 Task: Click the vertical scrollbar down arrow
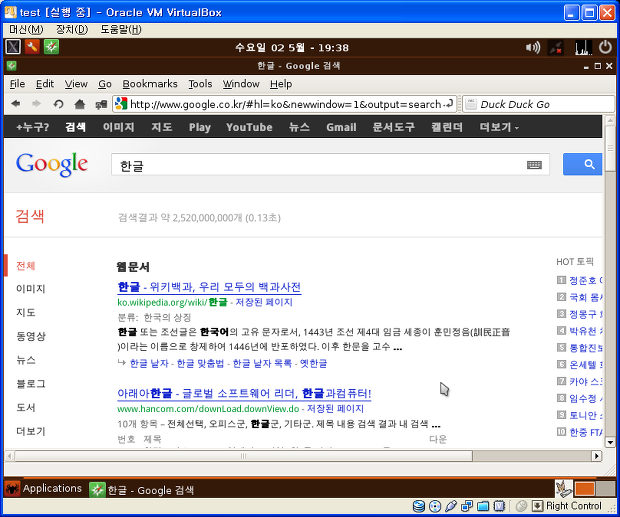pyautogui.click(x=610, y=443)
